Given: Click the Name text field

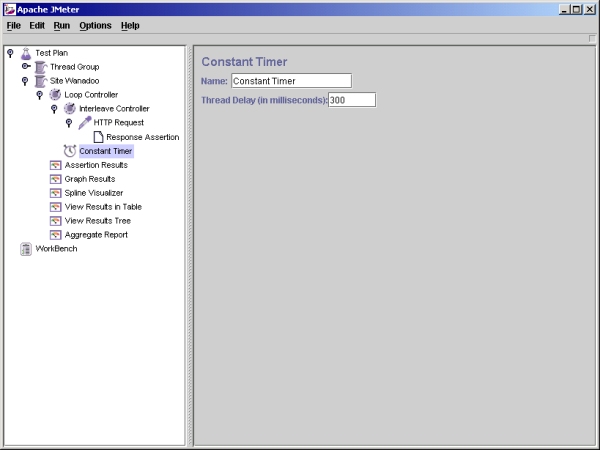Looking at the screenshot, I should [x=290, y=81].
